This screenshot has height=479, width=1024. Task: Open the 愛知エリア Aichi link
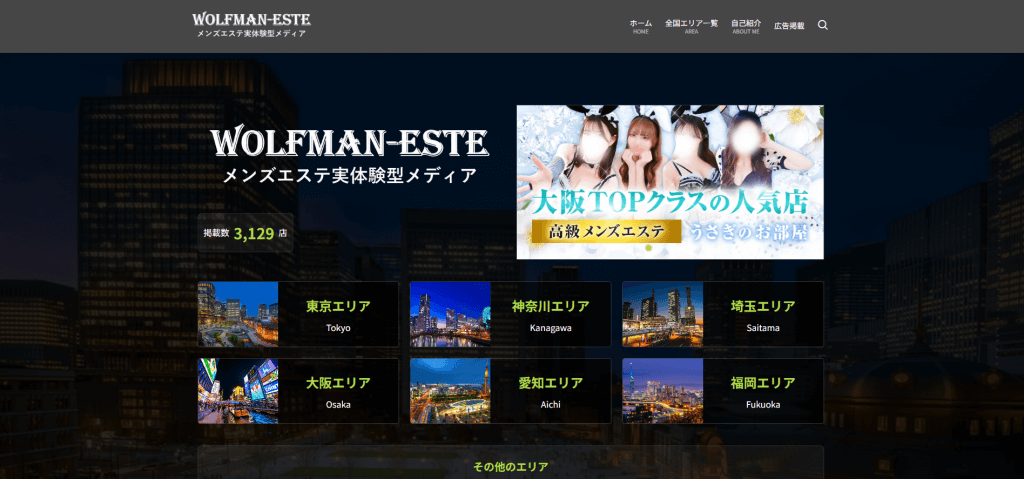[x=550, y=391]
